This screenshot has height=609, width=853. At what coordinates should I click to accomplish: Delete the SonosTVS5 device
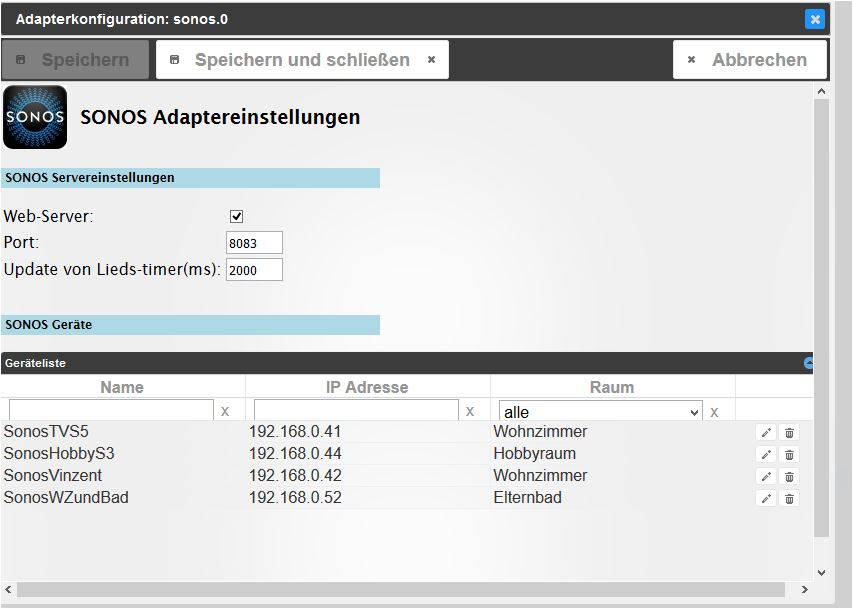[789, 433]
